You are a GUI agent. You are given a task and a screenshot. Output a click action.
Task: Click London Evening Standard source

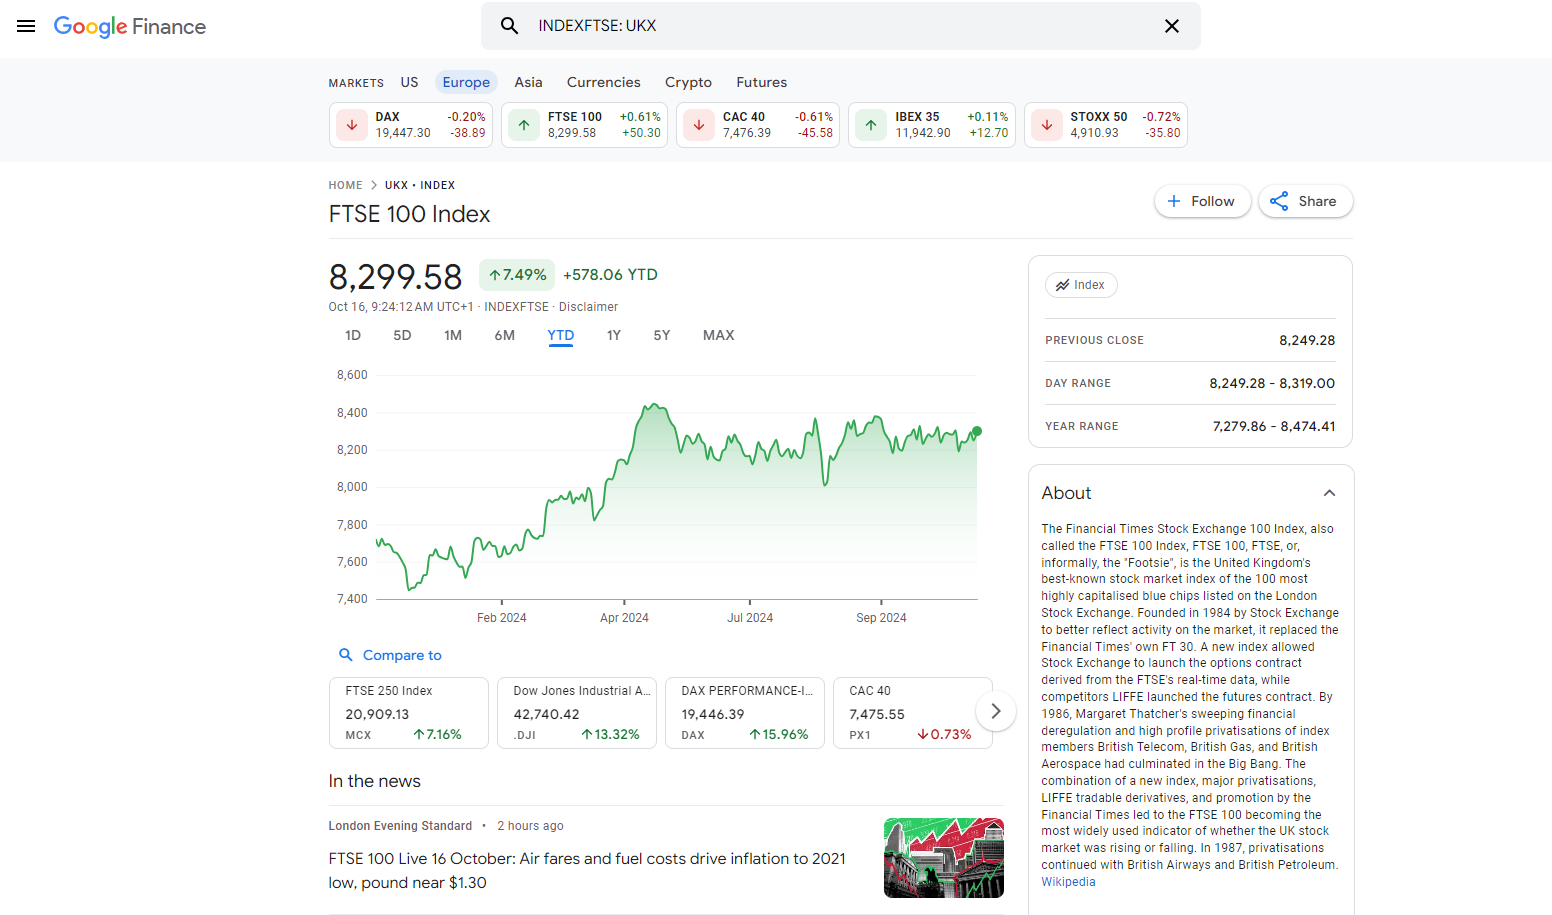click(400, 826)
